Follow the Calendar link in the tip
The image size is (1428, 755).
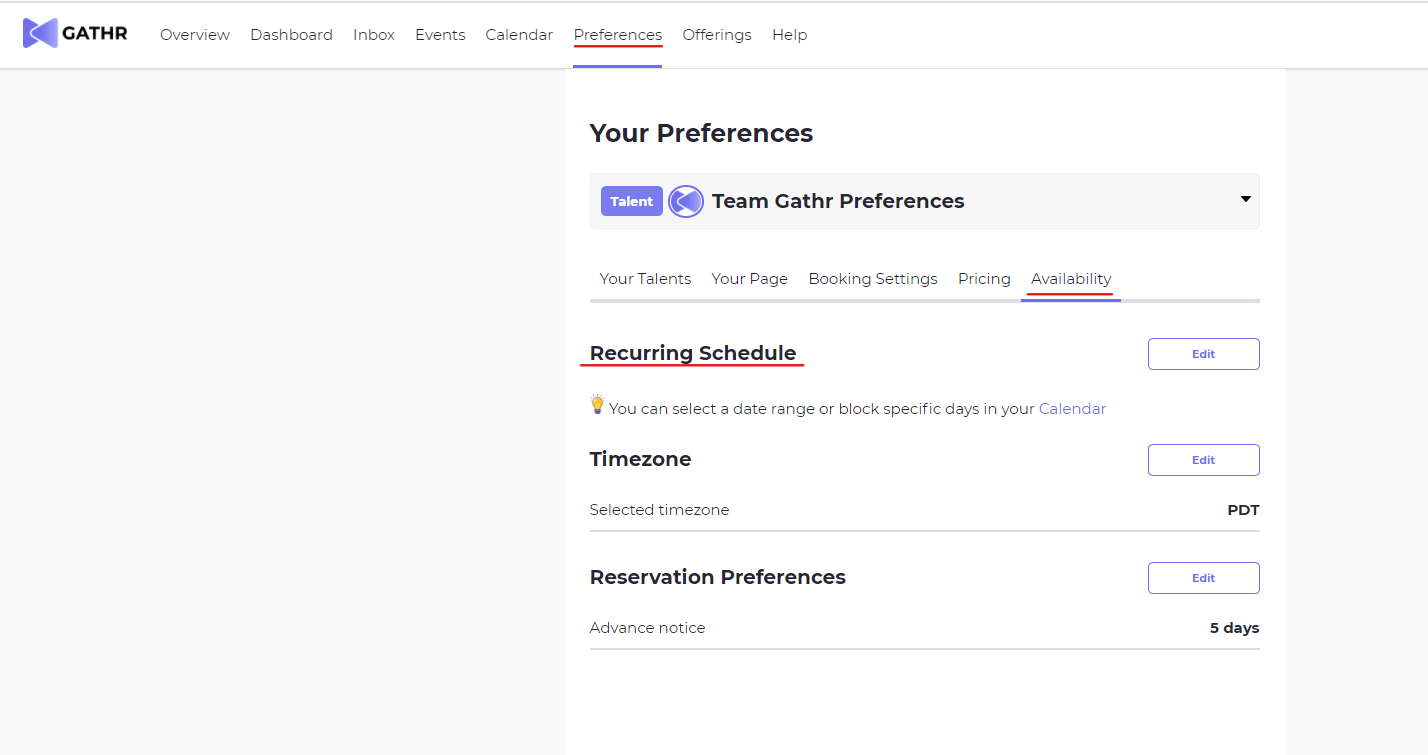coord(1072,408)
